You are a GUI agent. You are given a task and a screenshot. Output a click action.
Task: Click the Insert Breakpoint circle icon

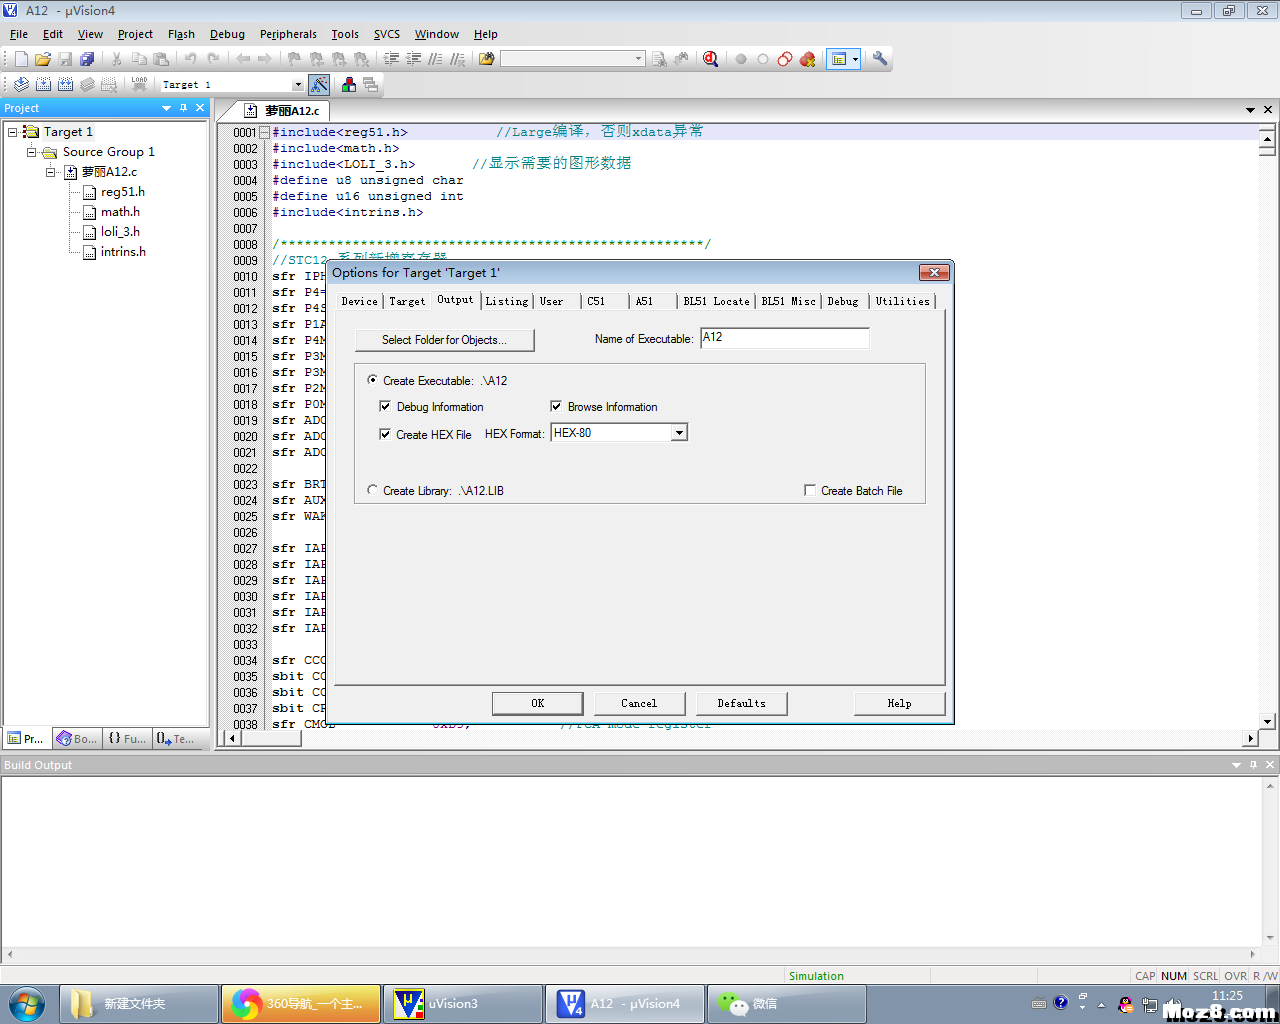(x=741, y=59)
